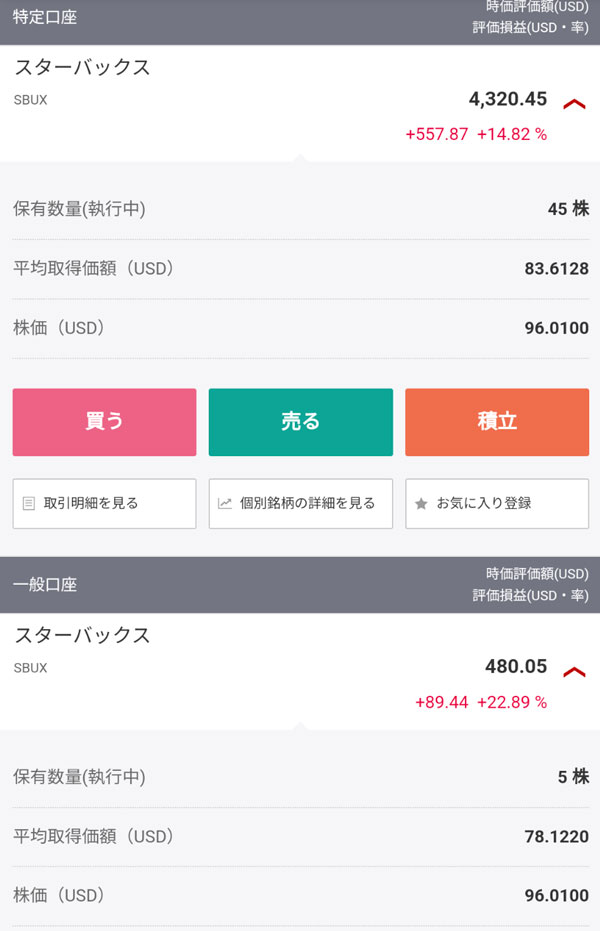
Task: Click the document icon beside 取引明細を見る
Action: click(x=29, y=504)
